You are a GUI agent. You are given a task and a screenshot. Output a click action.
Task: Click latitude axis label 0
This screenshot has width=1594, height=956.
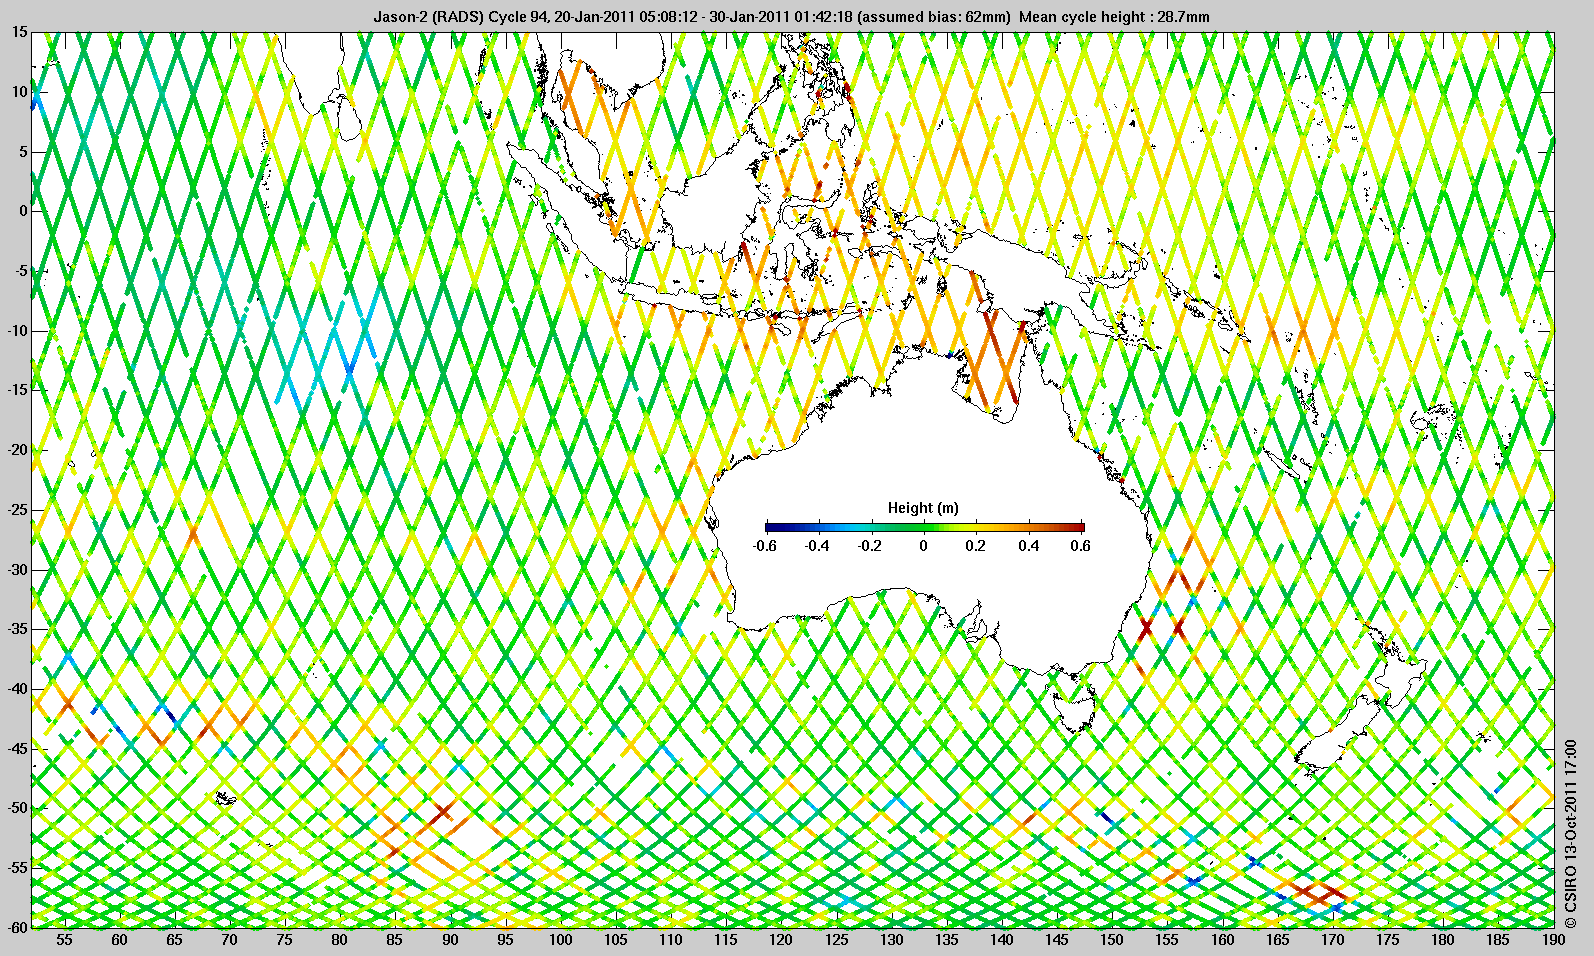click(24, 211)
